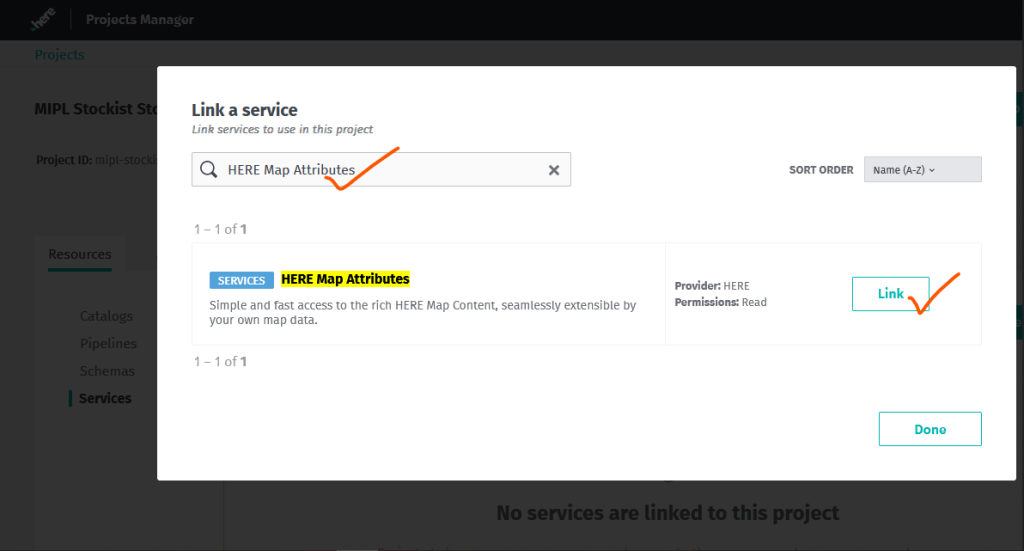Click the Provider: HERE text

click(x=712, y=286)
